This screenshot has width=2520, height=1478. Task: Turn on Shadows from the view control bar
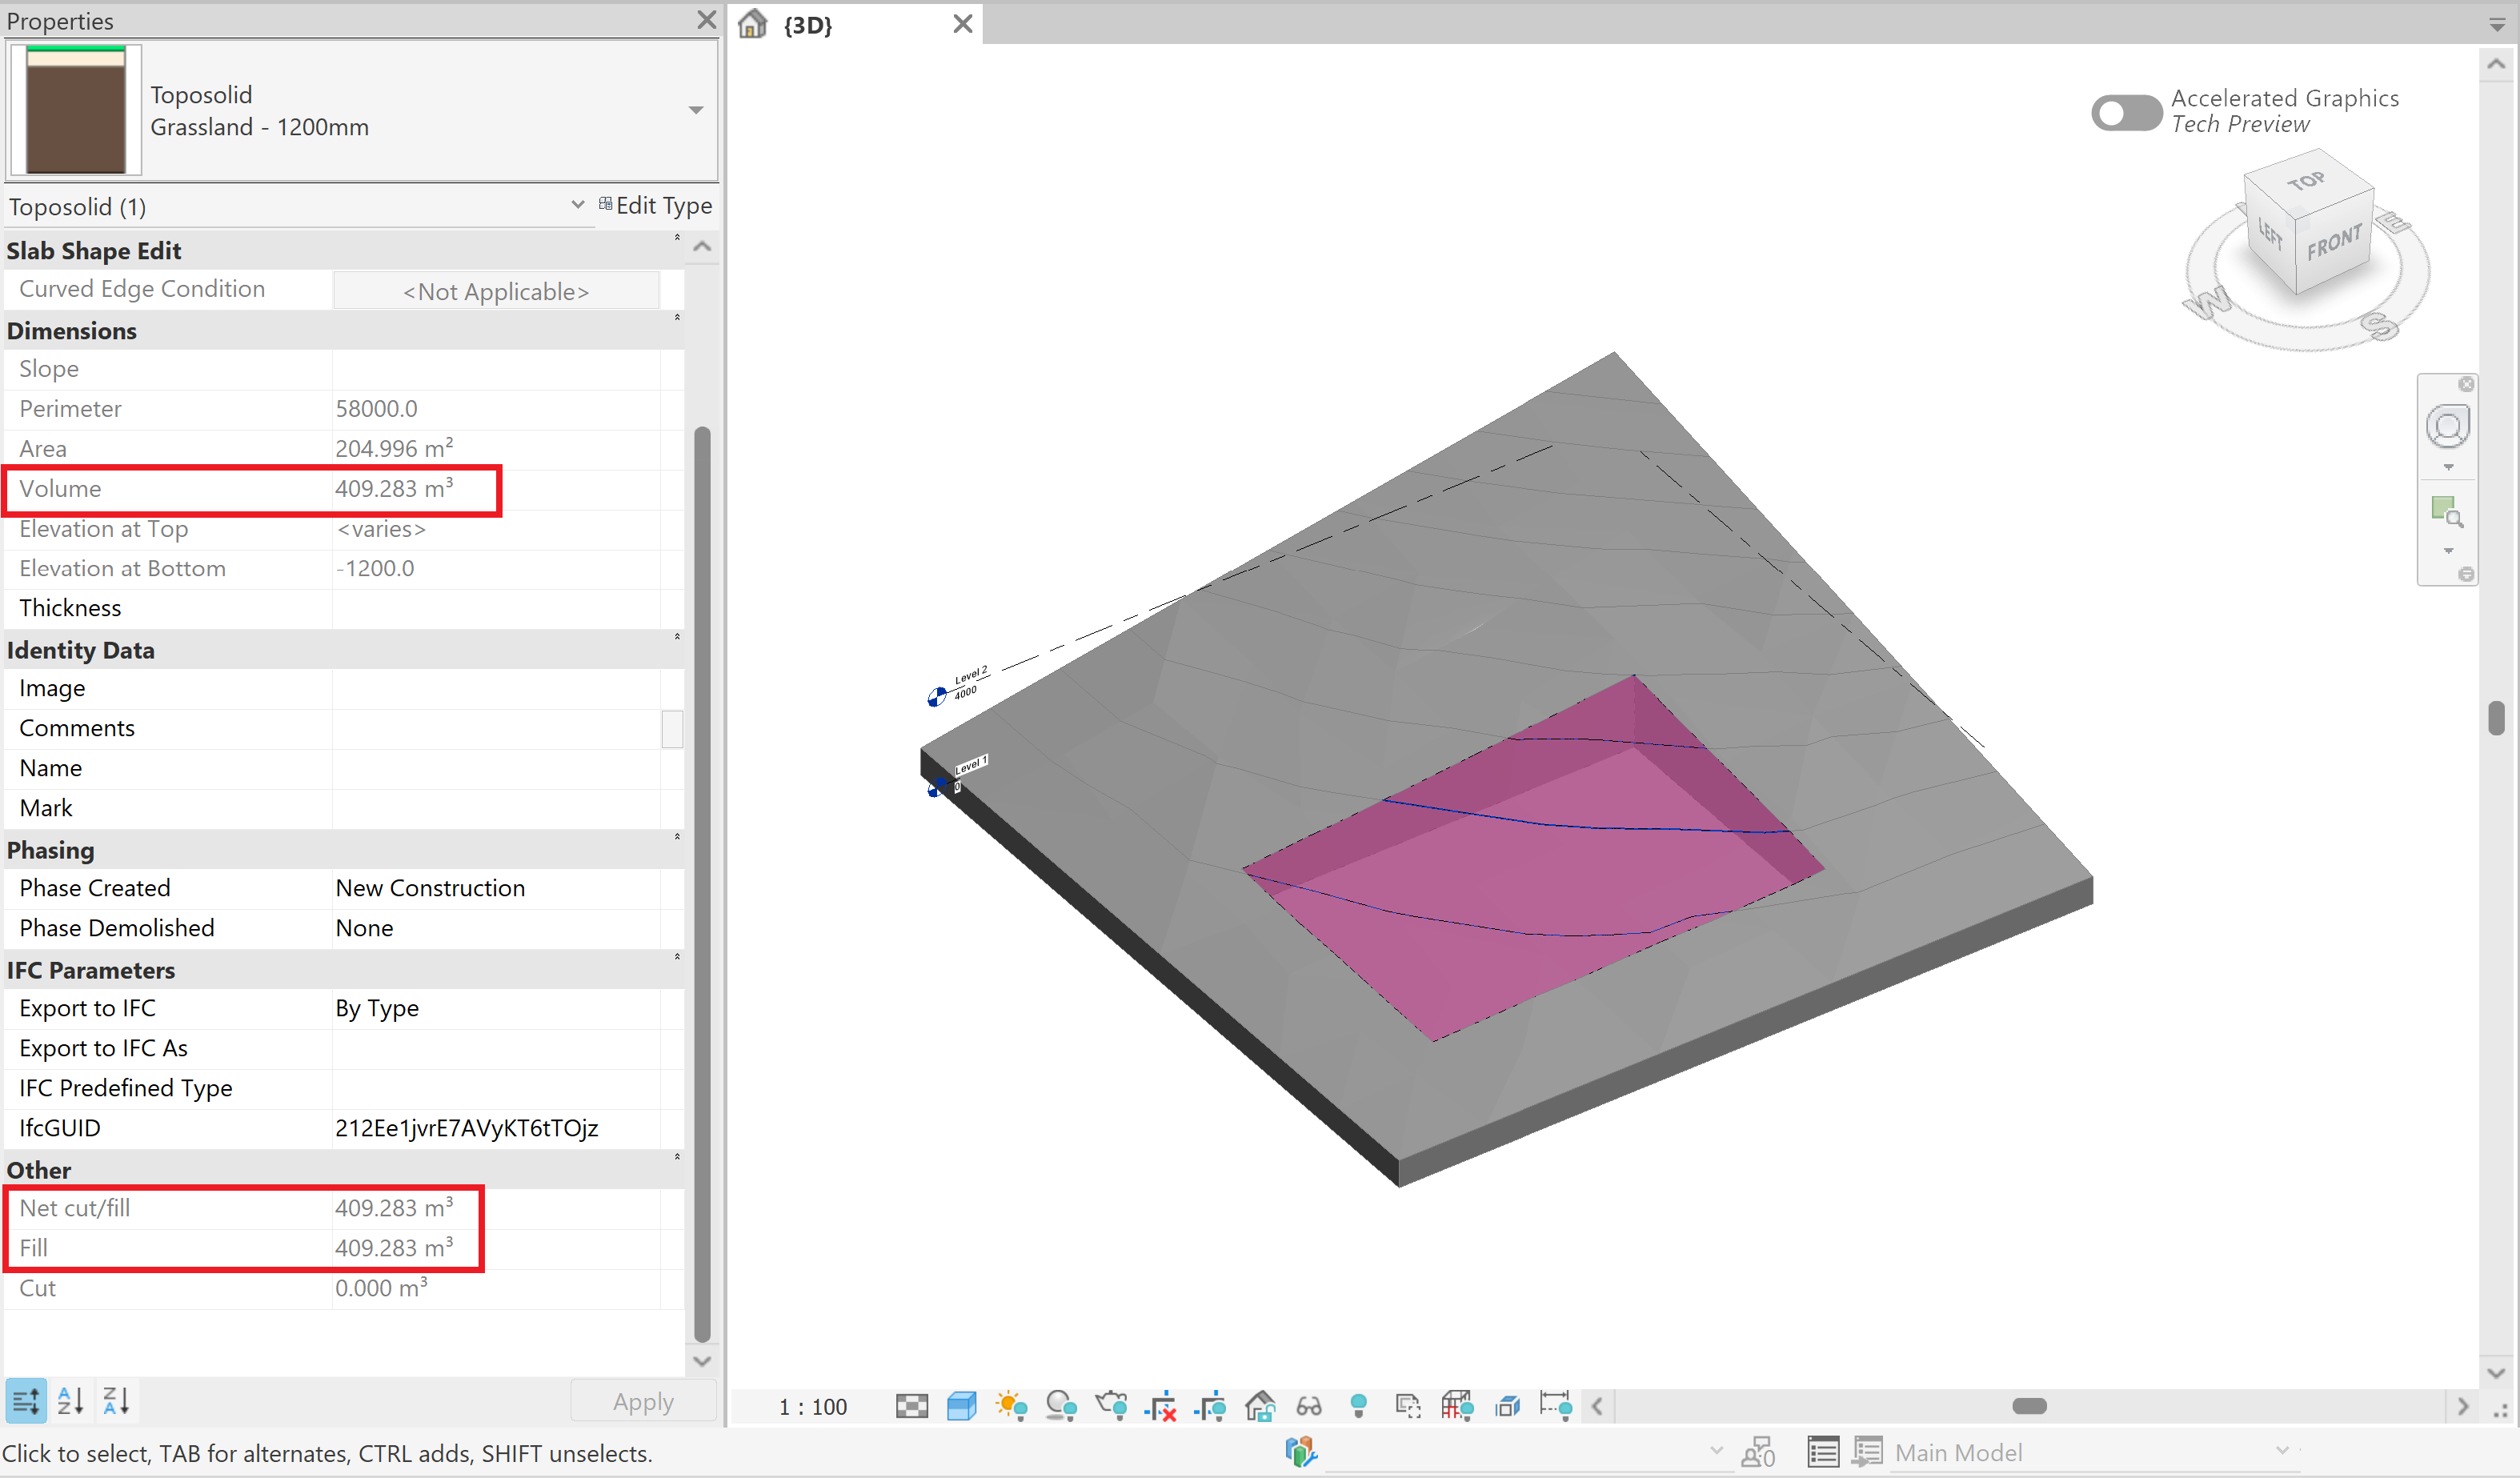point(1061,1406)
